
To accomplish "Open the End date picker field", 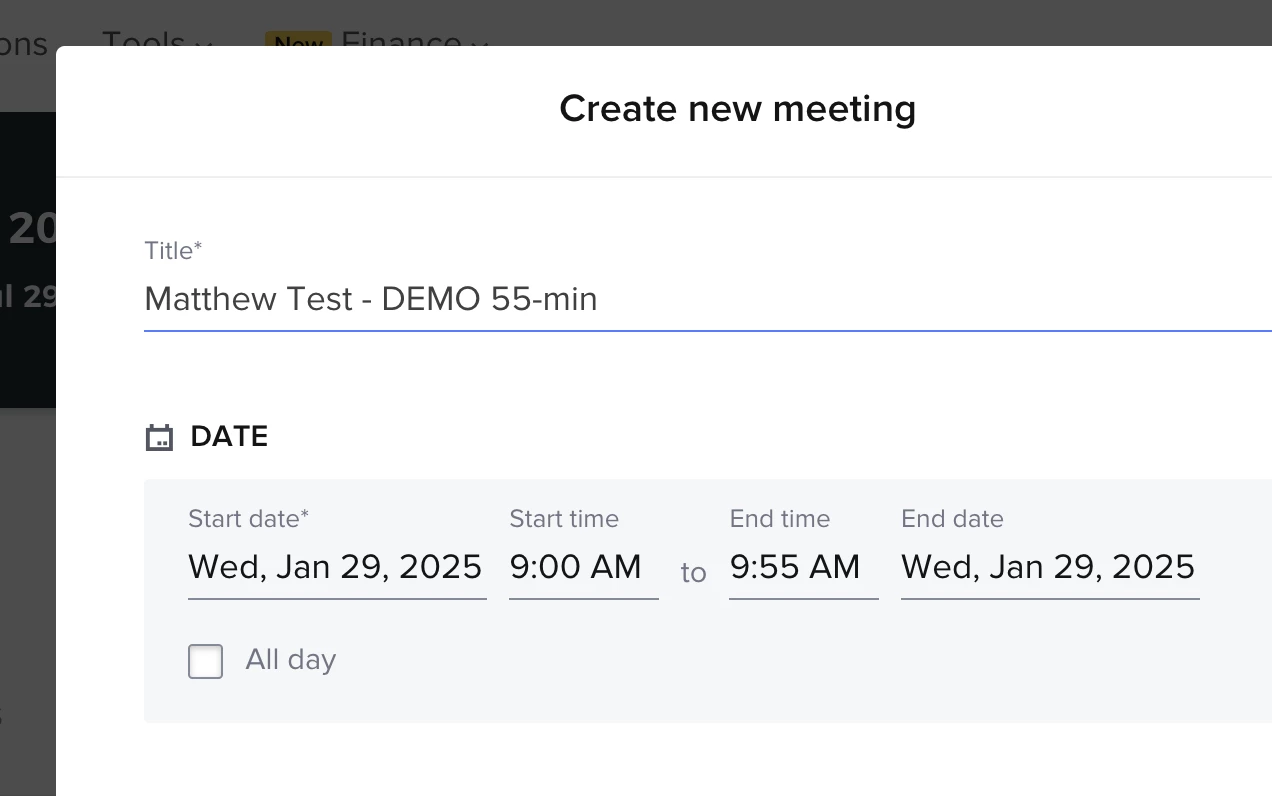I will [1049, 568].
